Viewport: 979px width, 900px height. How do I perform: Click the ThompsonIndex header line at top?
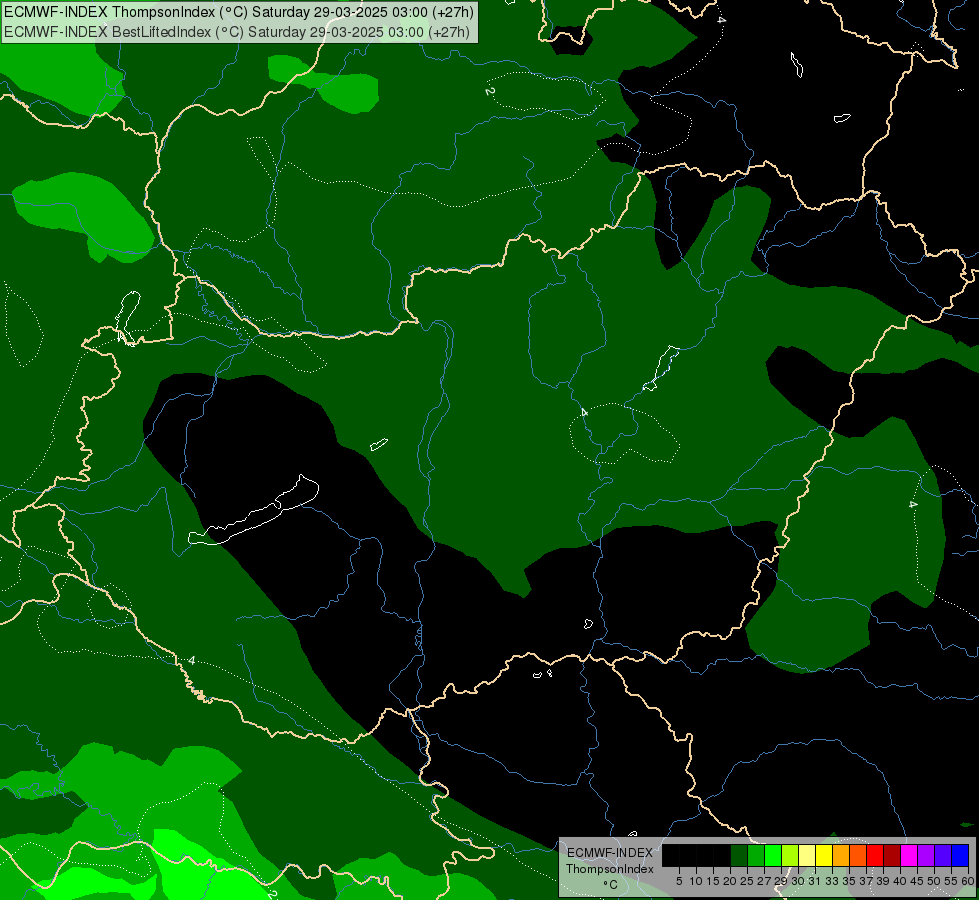pyautogui.click(x=239, y=12)
